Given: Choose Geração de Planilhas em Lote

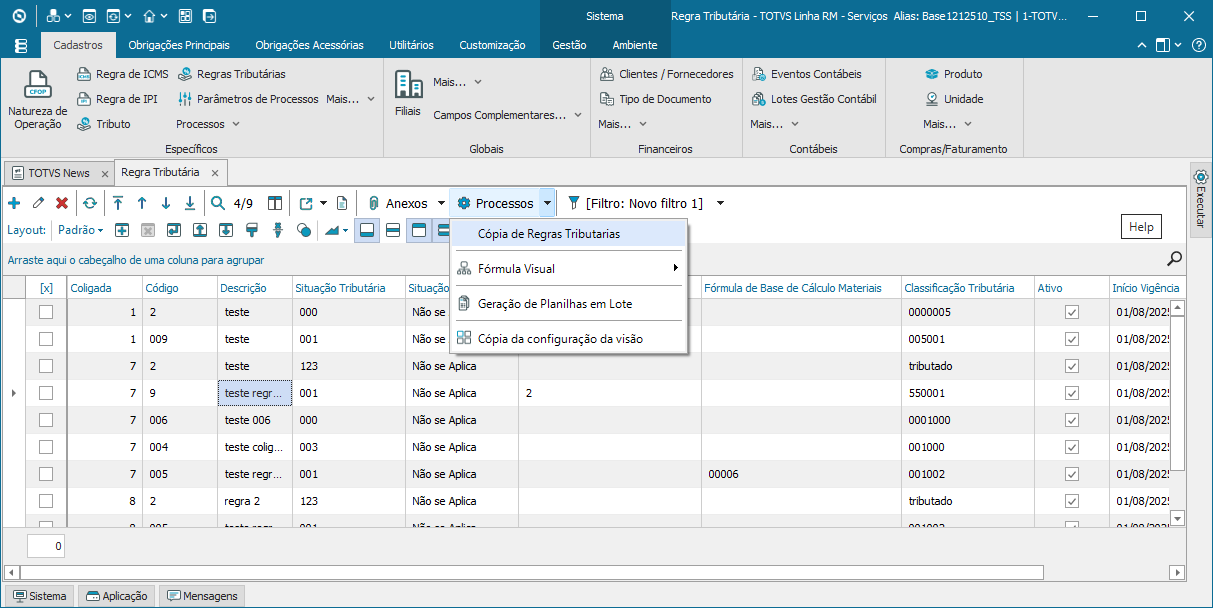Looking at the screenshot, I should click(569, 303).
